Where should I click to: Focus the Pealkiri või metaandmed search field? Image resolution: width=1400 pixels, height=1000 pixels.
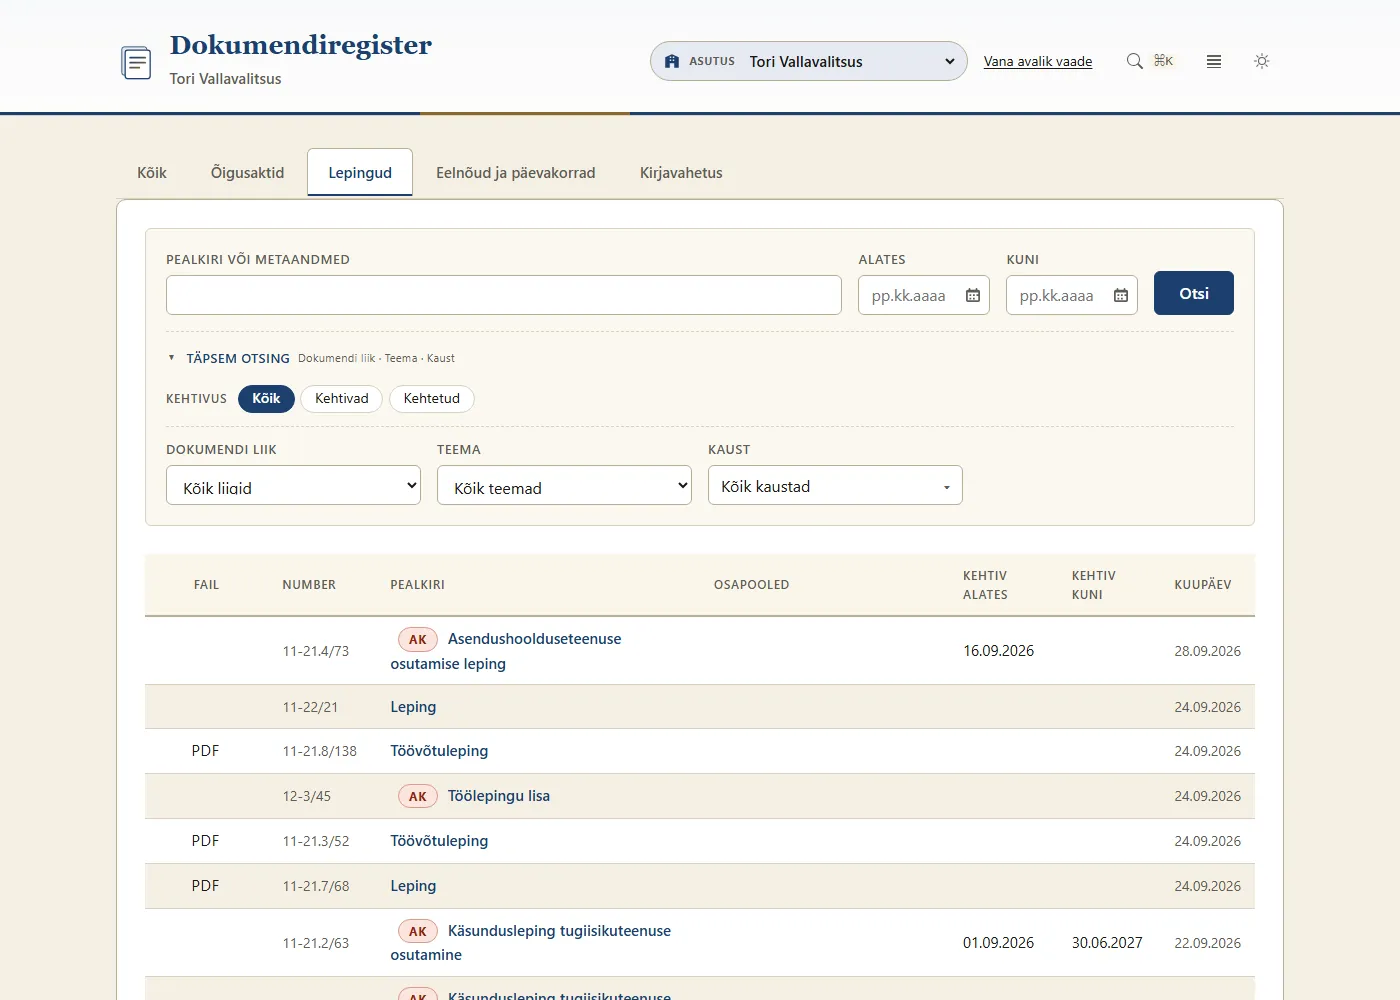coord(504,295)
